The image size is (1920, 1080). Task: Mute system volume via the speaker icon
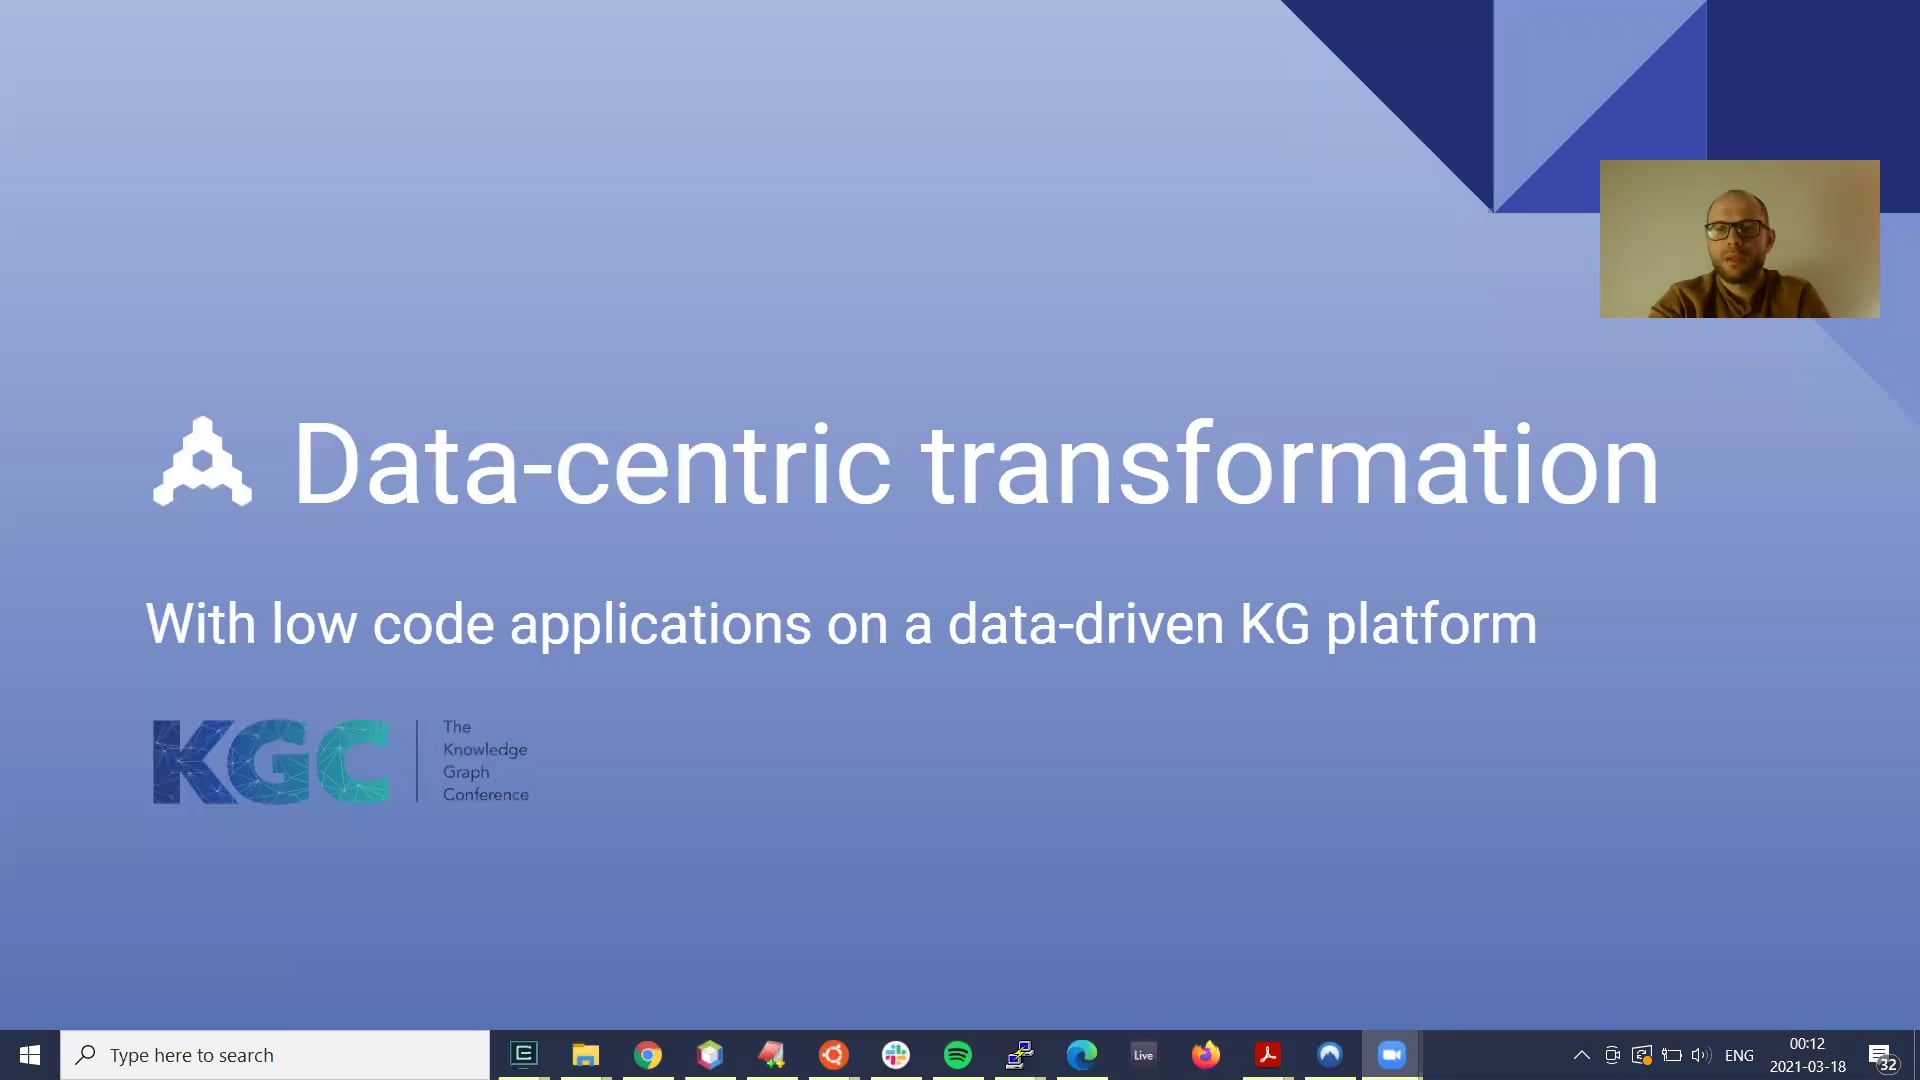tap(1700, 1055)
